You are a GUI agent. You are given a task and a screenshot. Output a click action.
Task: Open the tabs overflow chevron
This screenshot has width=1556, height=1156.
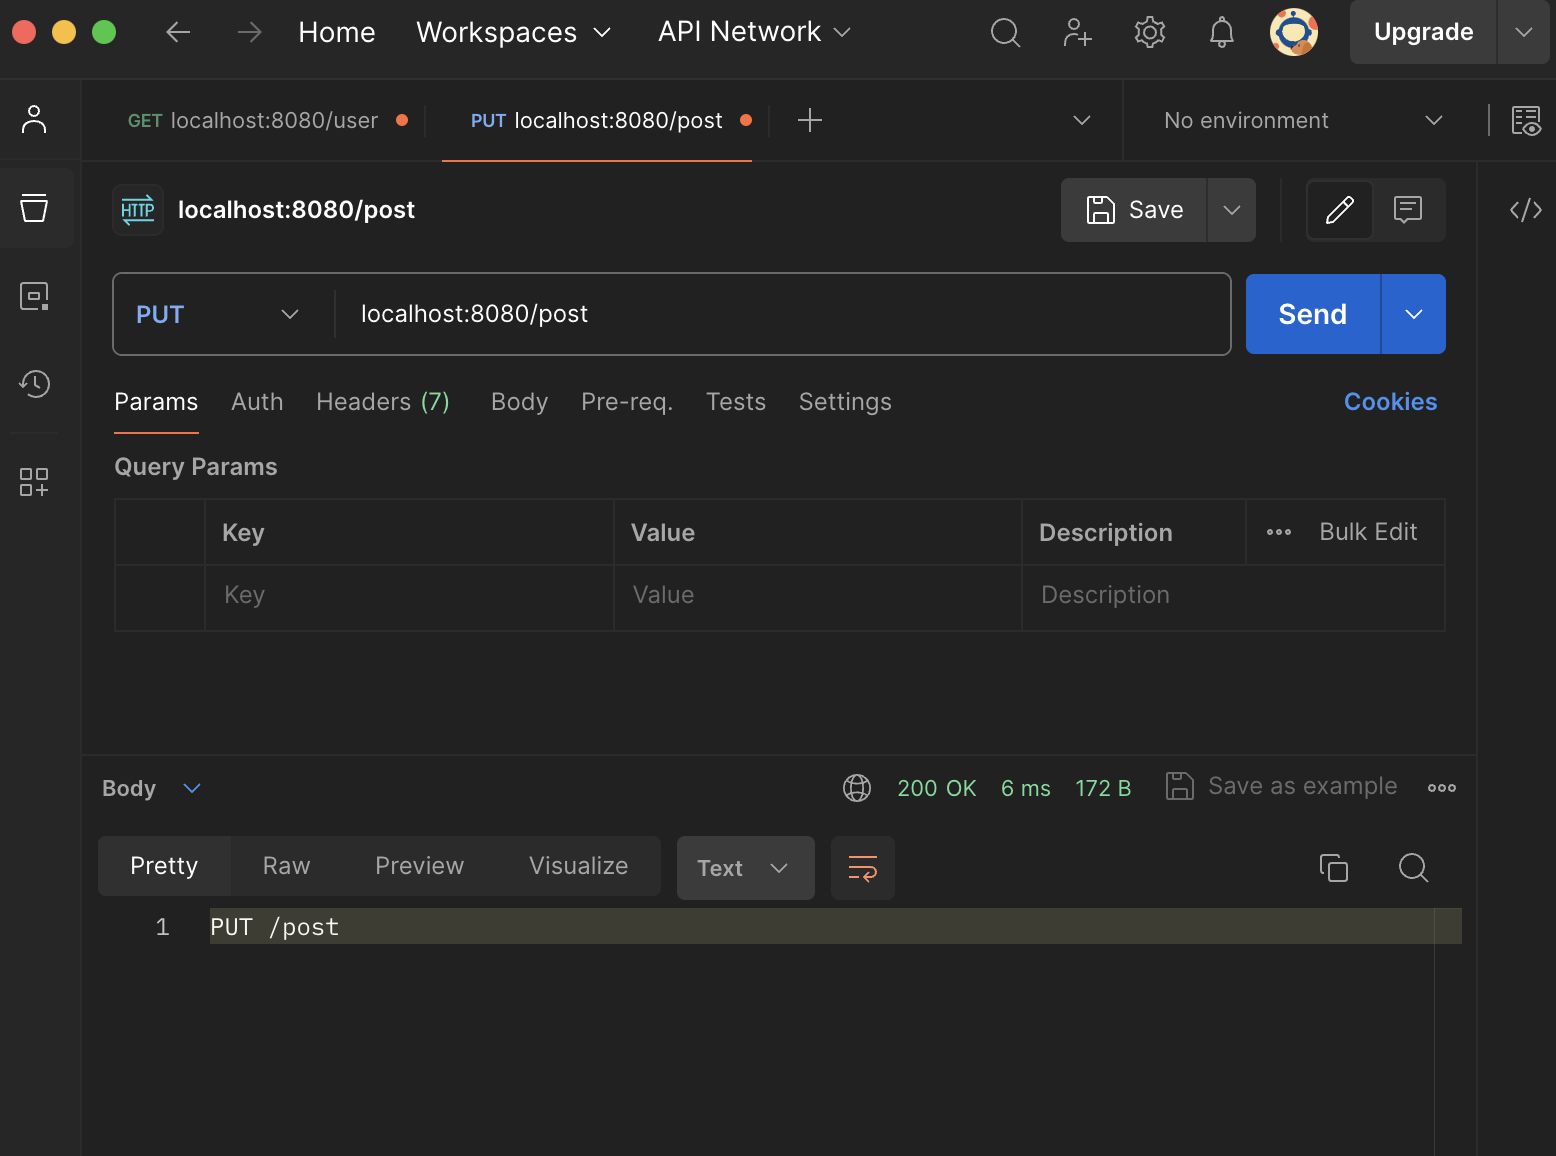1082,120
